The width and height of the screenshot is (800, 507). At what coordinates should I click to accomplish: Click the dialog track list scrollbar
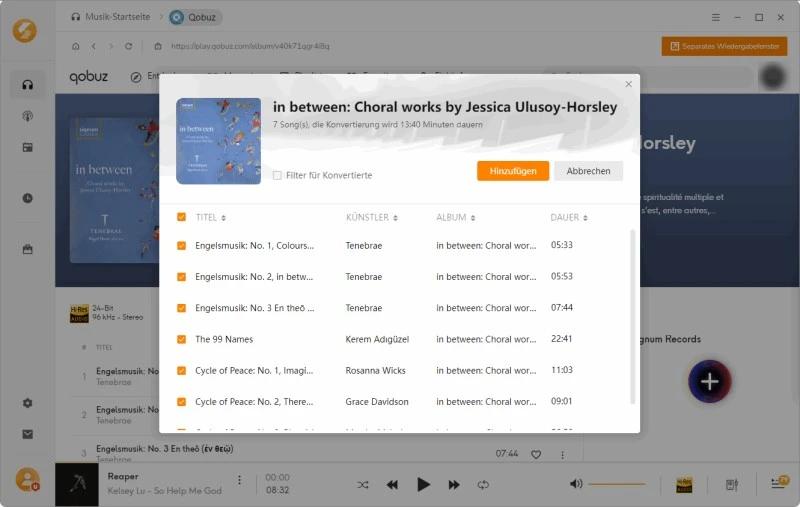633,316
